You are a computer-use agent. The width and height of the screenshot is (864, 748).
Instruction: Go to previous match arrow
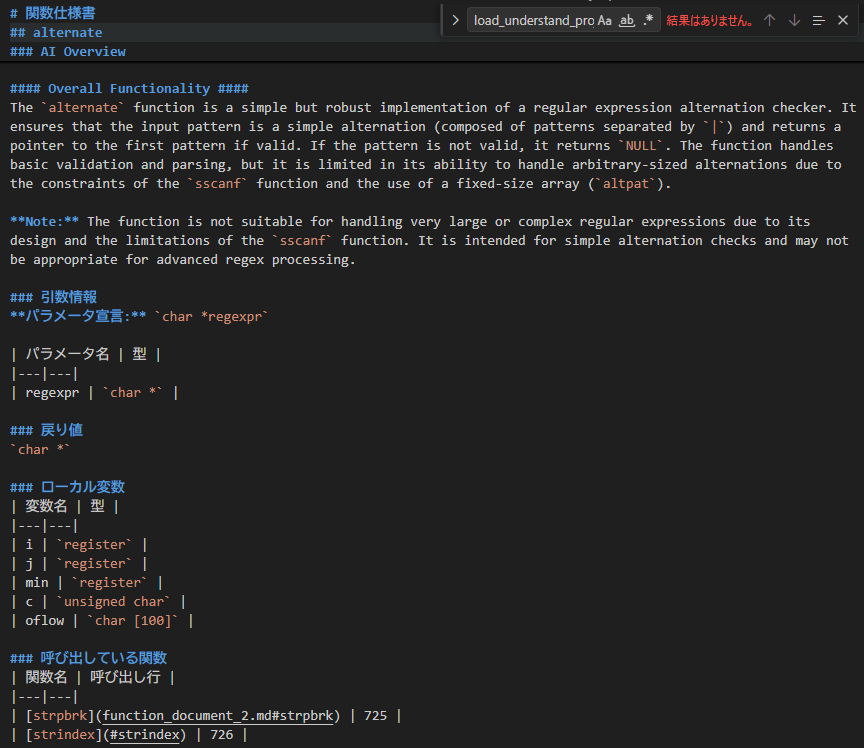coord(769,21)
